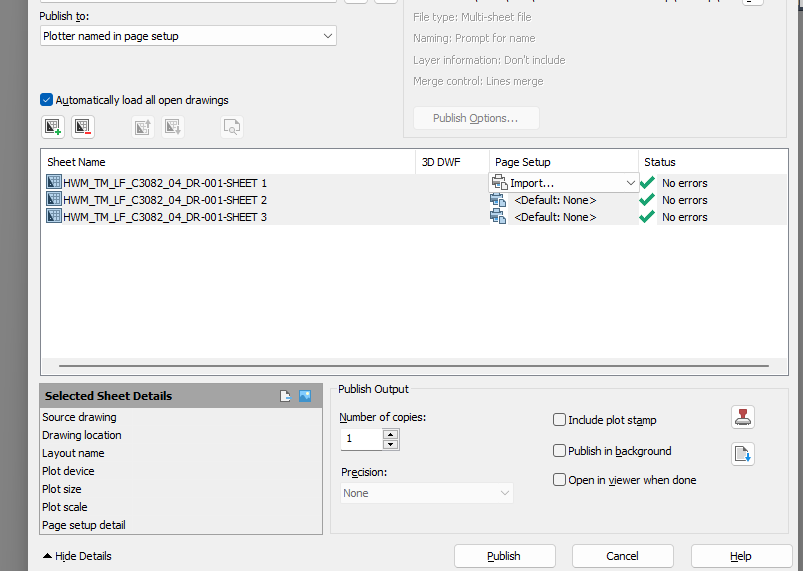Click the Remove Sheets icon
803x571 pixels.
pyautogui.click(x=83, y=127)
